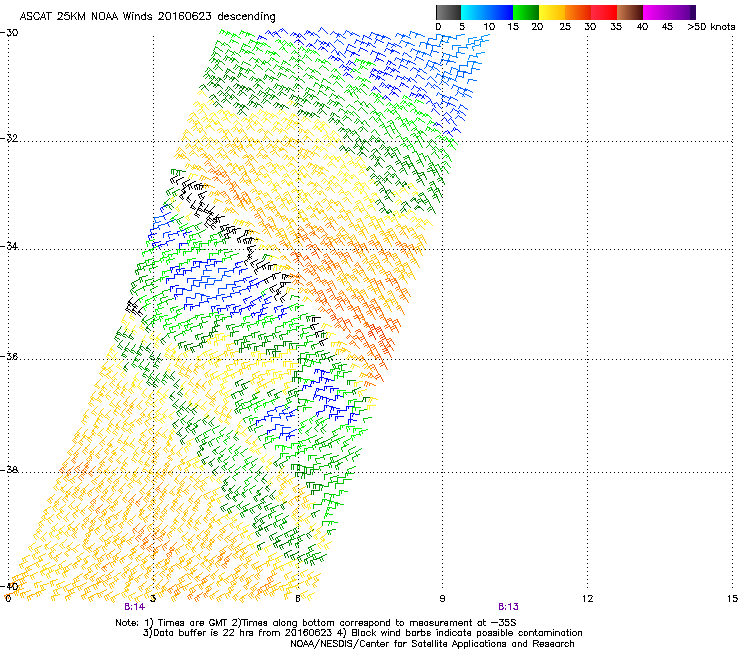740x650 pixels.
Task: Click the purple 'B:14' time label
Action: click(x=135, y=607)
